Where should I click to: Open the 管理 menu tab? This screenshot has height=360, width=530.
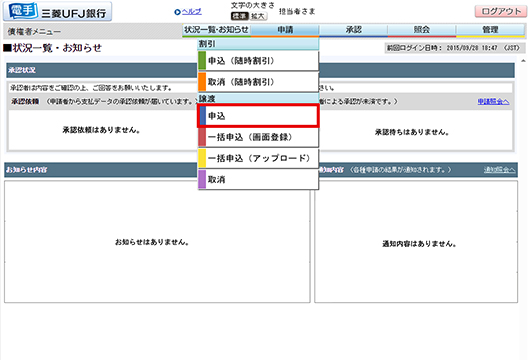490,30
